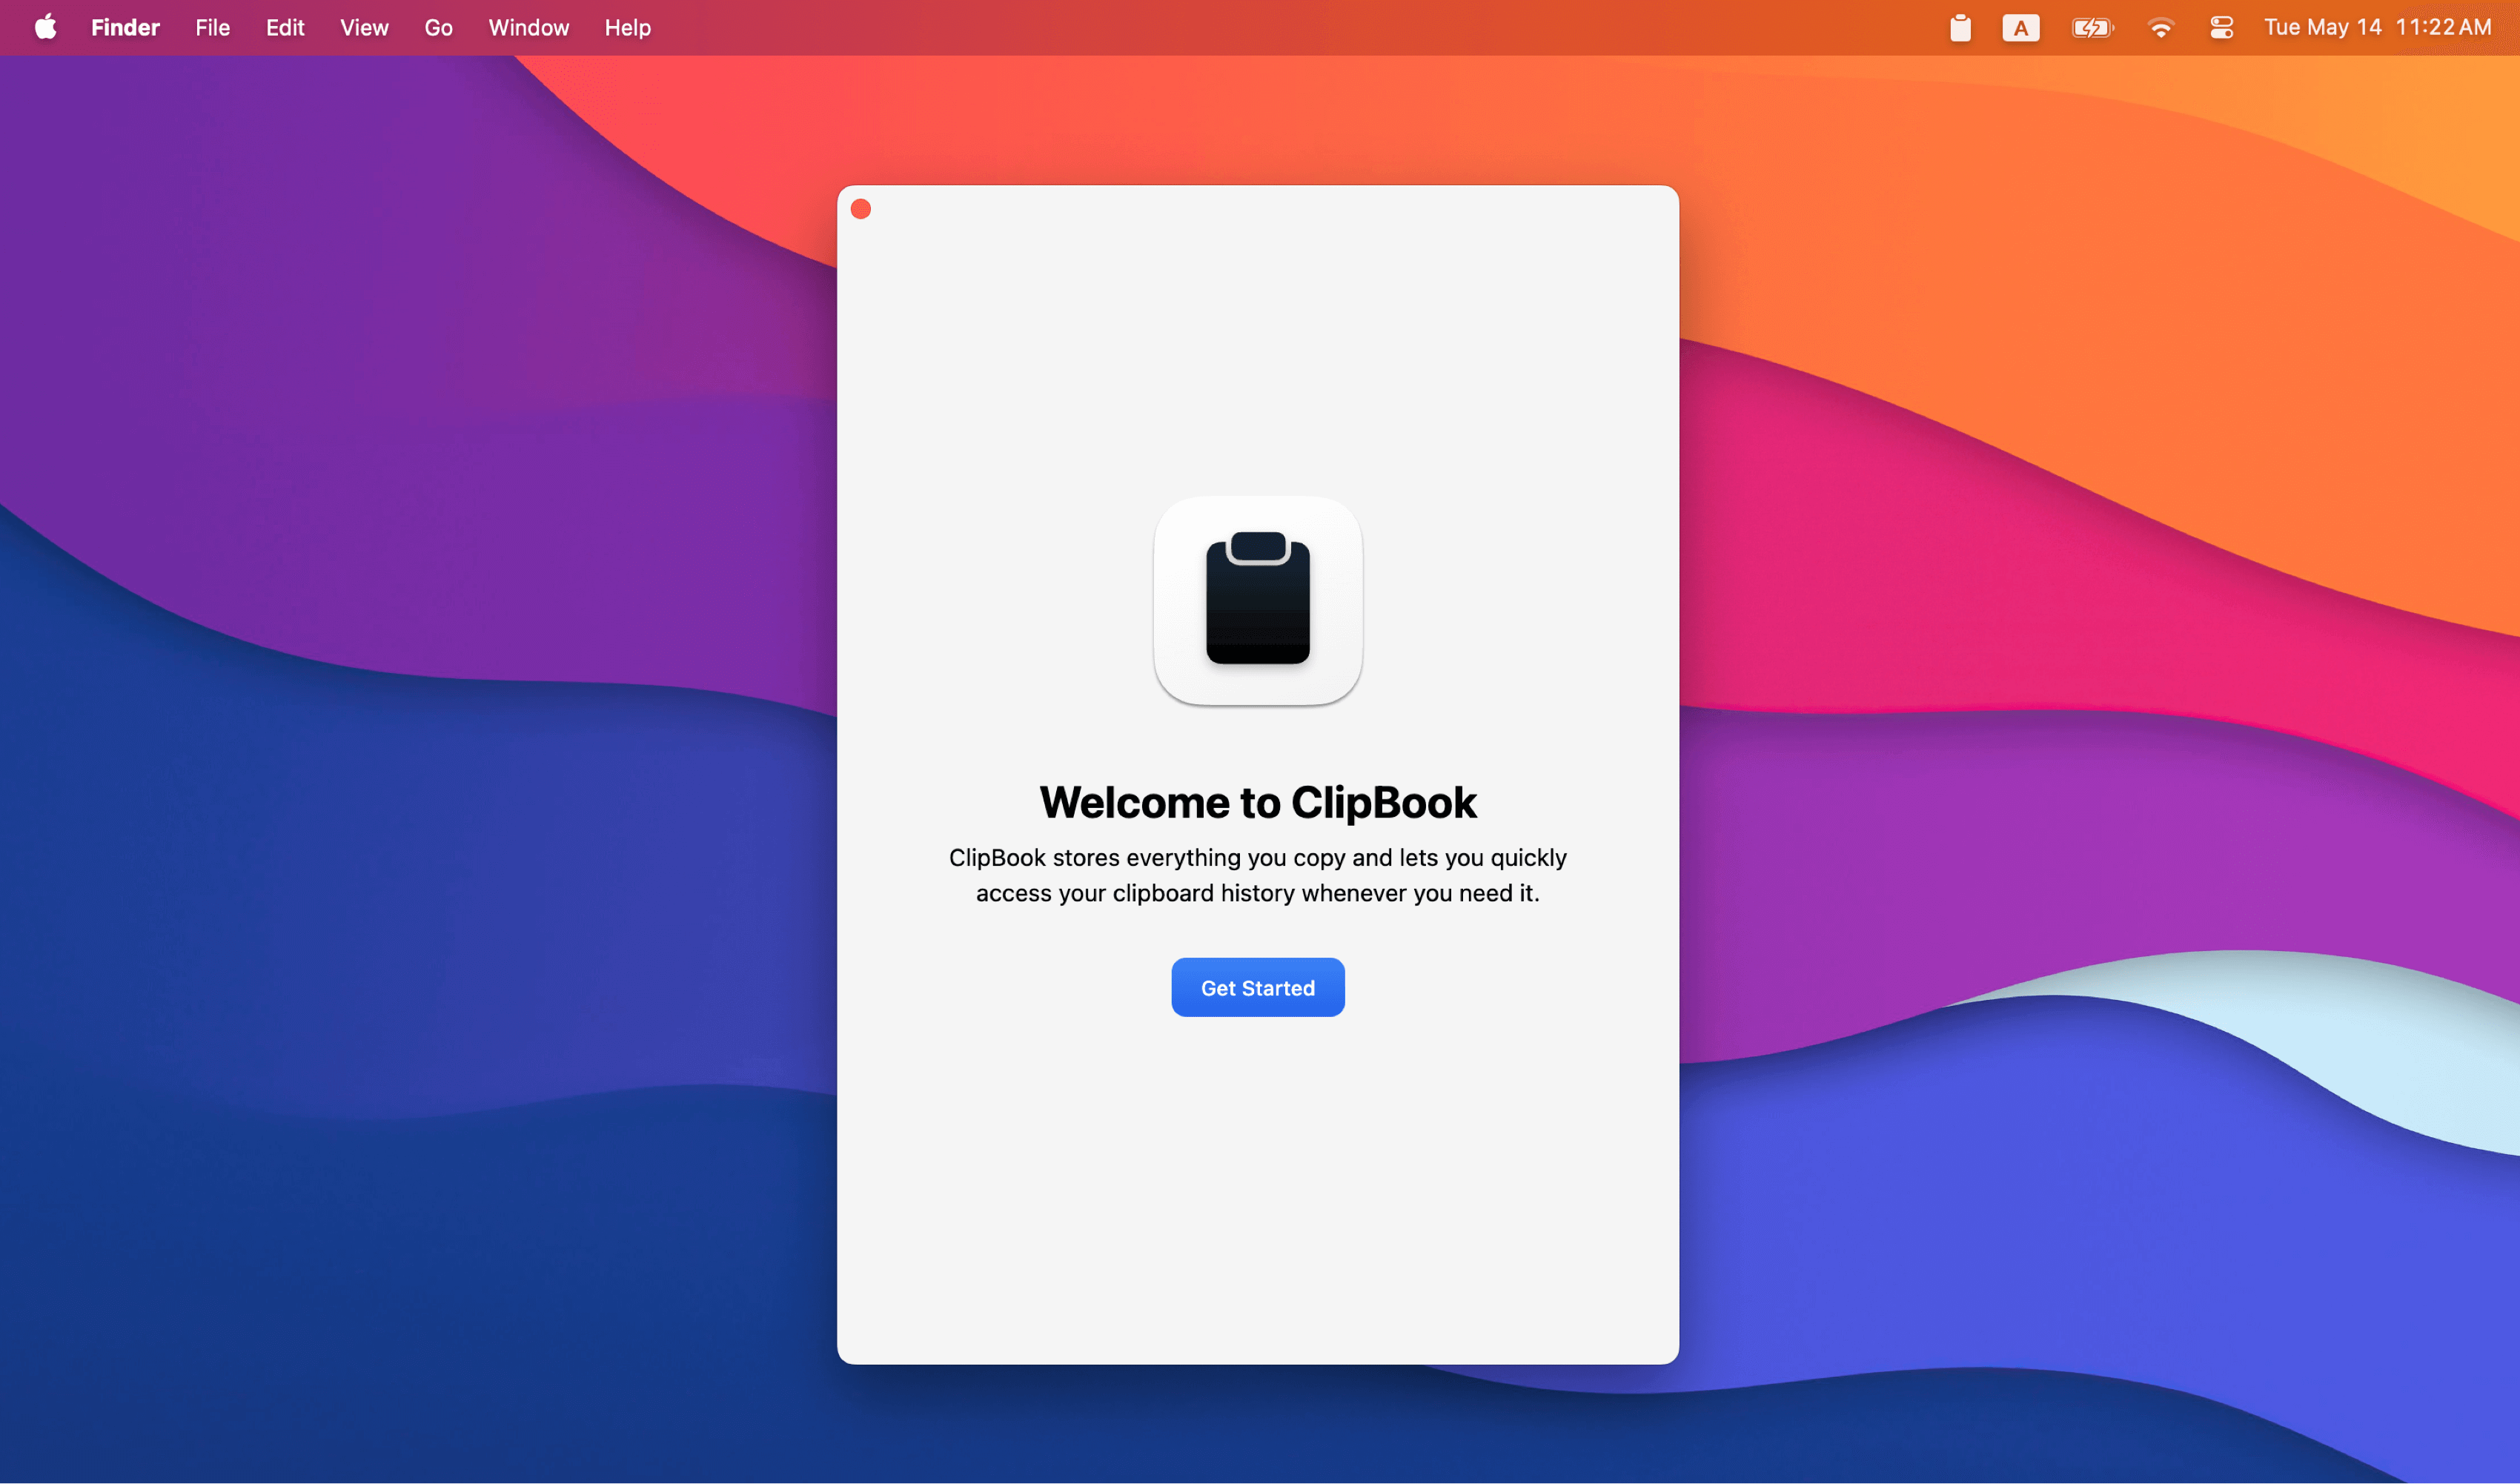Open the File menu
This screenshot has width=2520, height=1484.
click(x=212, y=27)
